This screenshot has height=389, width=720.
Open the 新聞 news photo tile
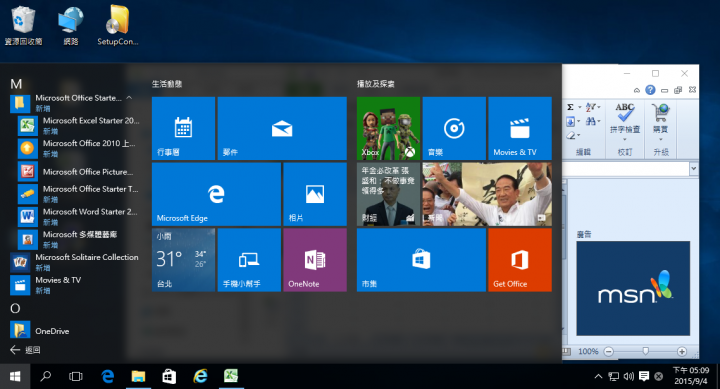tap(487, 194)
